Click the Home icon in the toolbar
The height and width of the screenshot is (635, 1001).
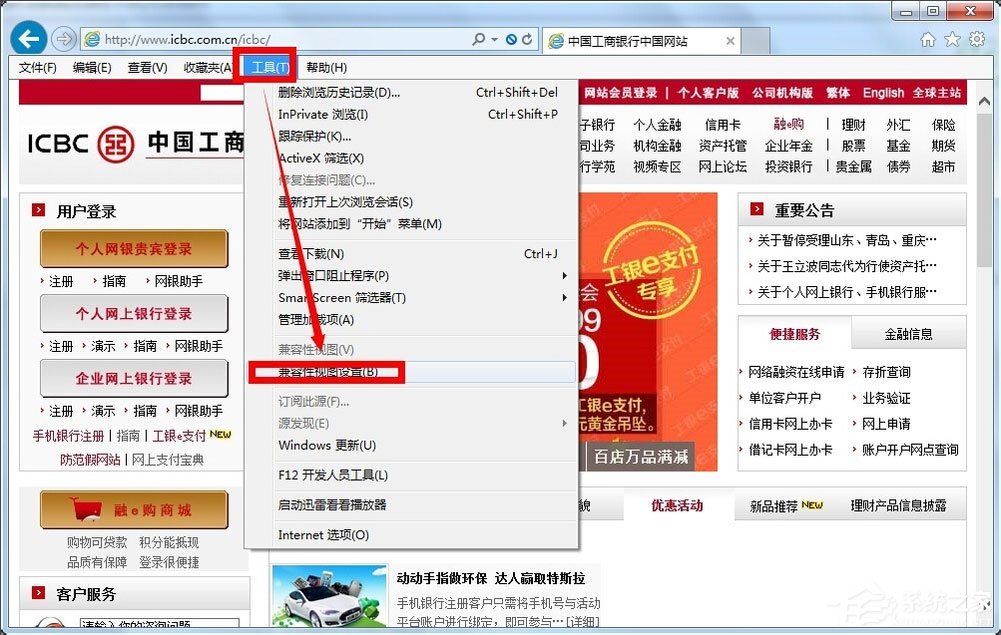(x=928, y=38)
